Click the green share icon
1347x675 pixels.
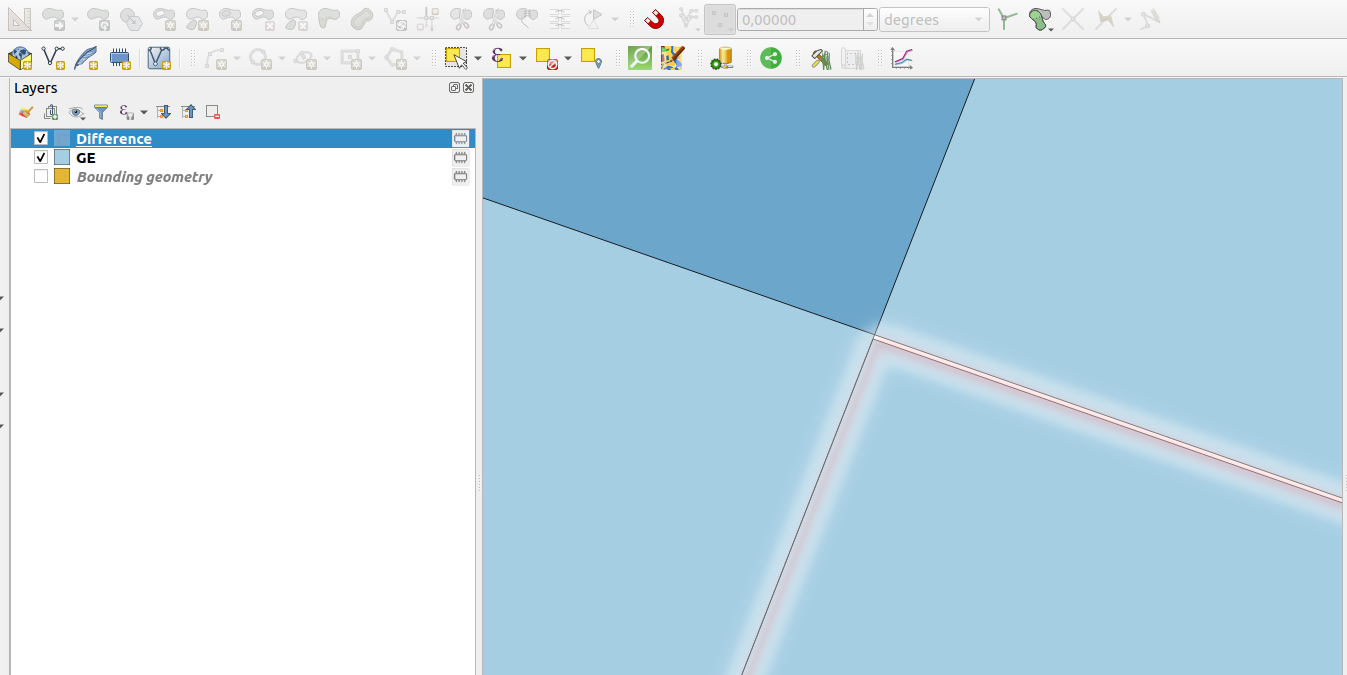[770, 59]
